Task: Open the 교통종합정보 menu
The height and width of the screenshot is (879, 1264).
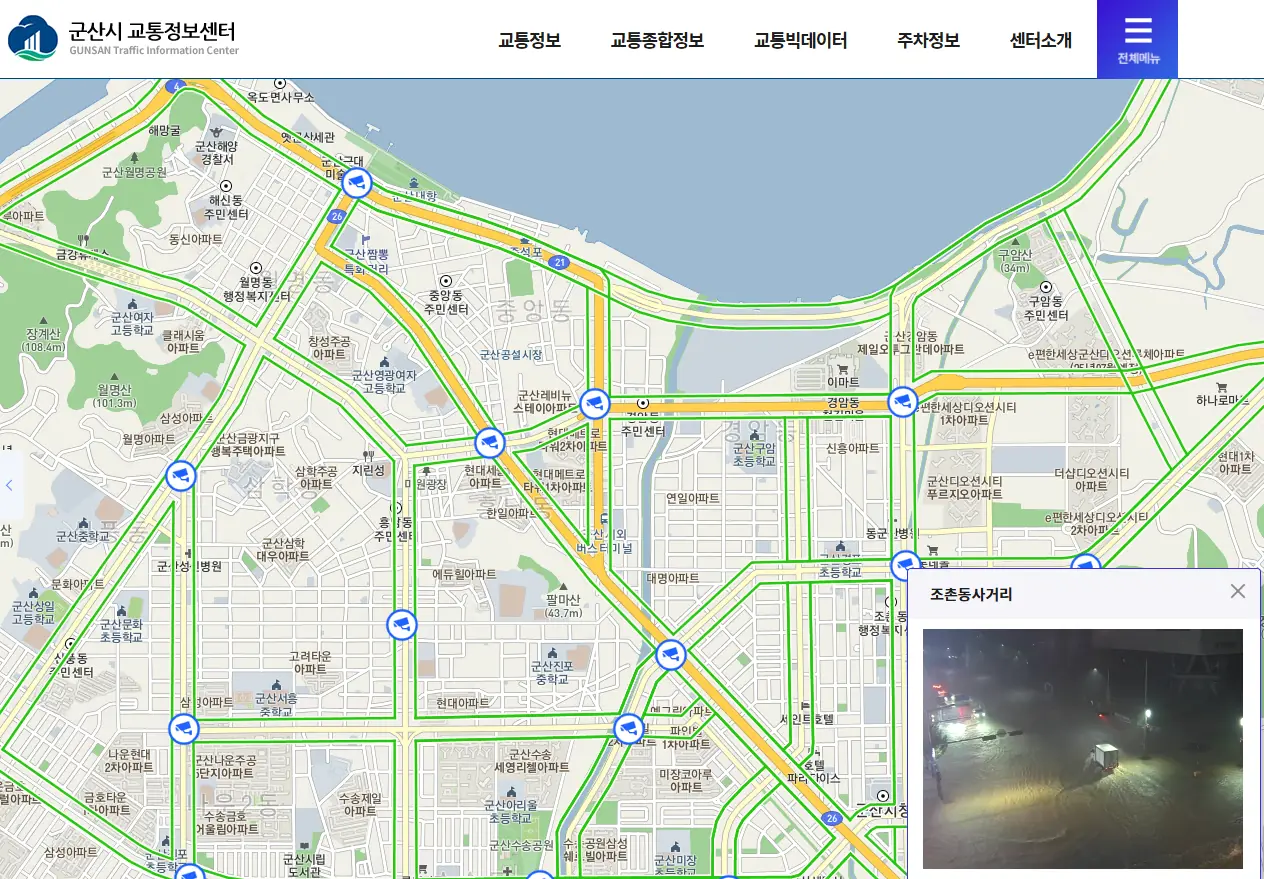Action: [x=657, y=41]
